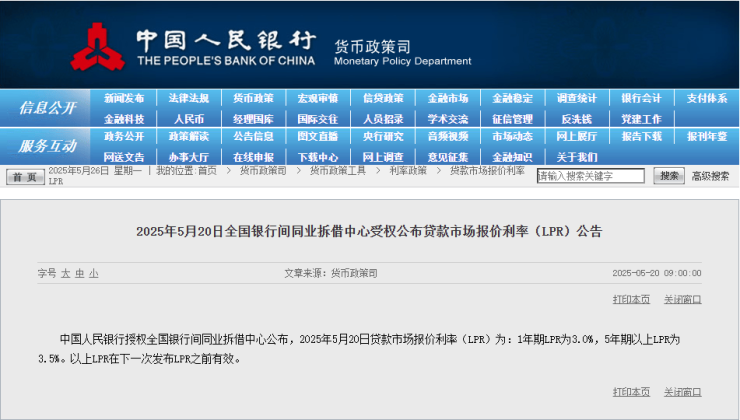Set font size to 小
740x420 pixels.
[x=93, y=273]
